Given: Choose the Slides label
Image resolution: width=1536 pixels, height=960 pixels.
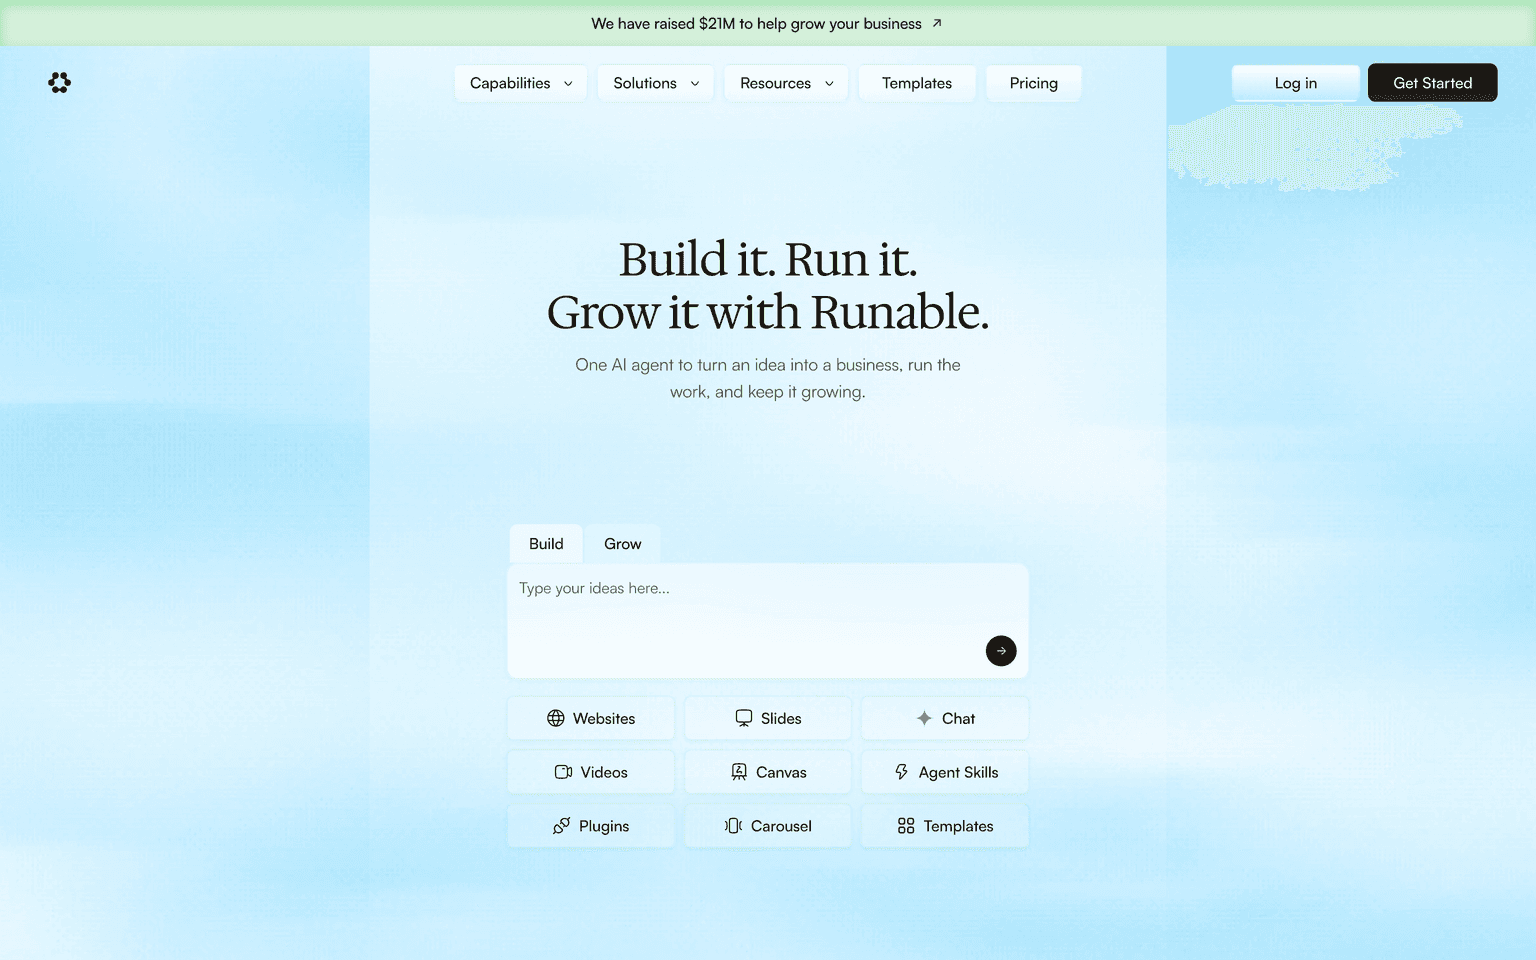Looking at the screenshot, I should click(781, 718).
